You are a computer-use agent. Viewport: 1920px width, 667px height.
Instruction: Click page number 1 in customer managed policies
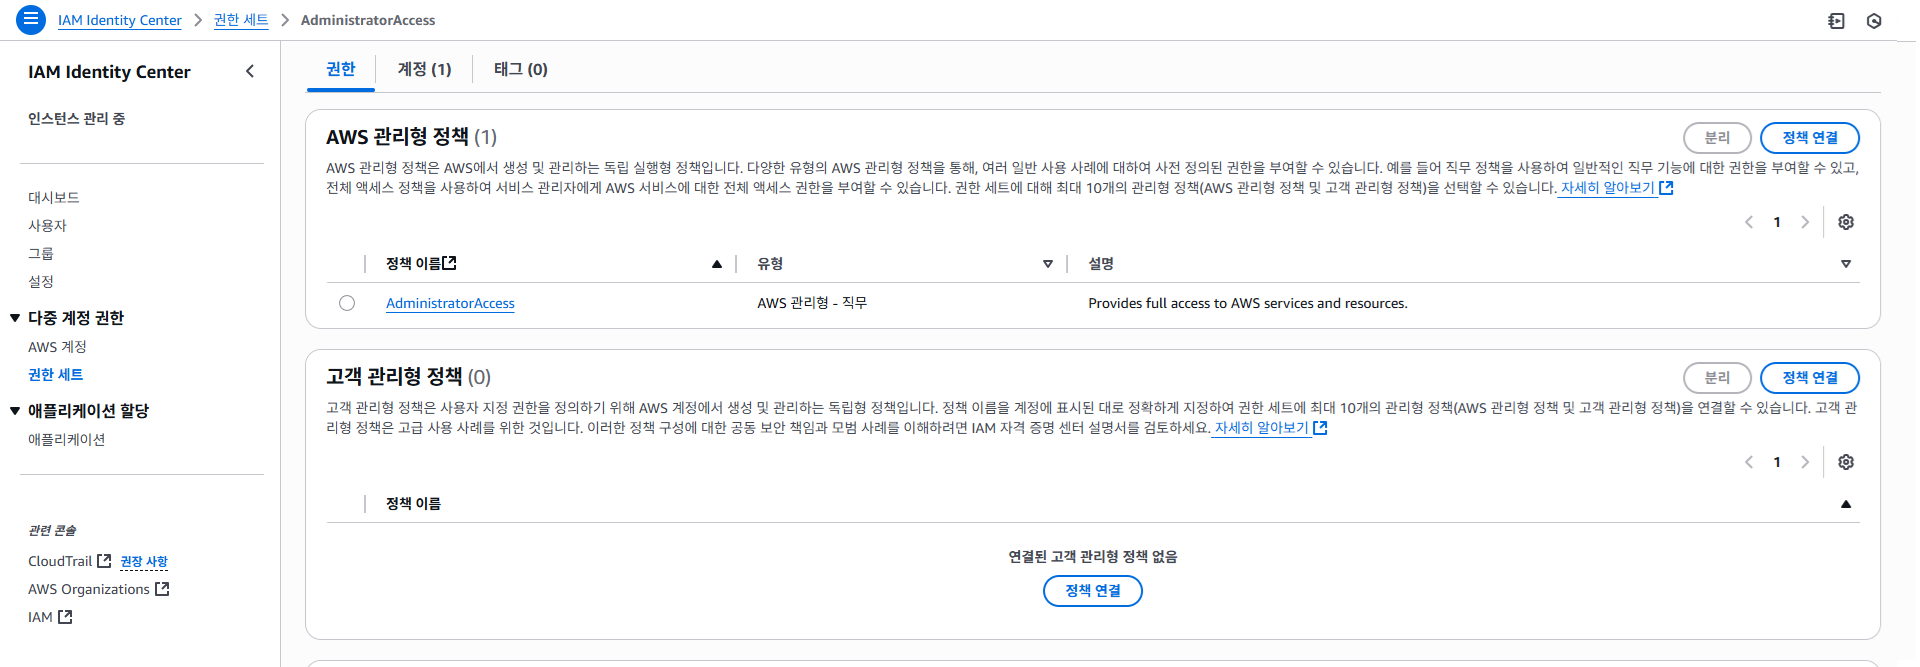1777,462
